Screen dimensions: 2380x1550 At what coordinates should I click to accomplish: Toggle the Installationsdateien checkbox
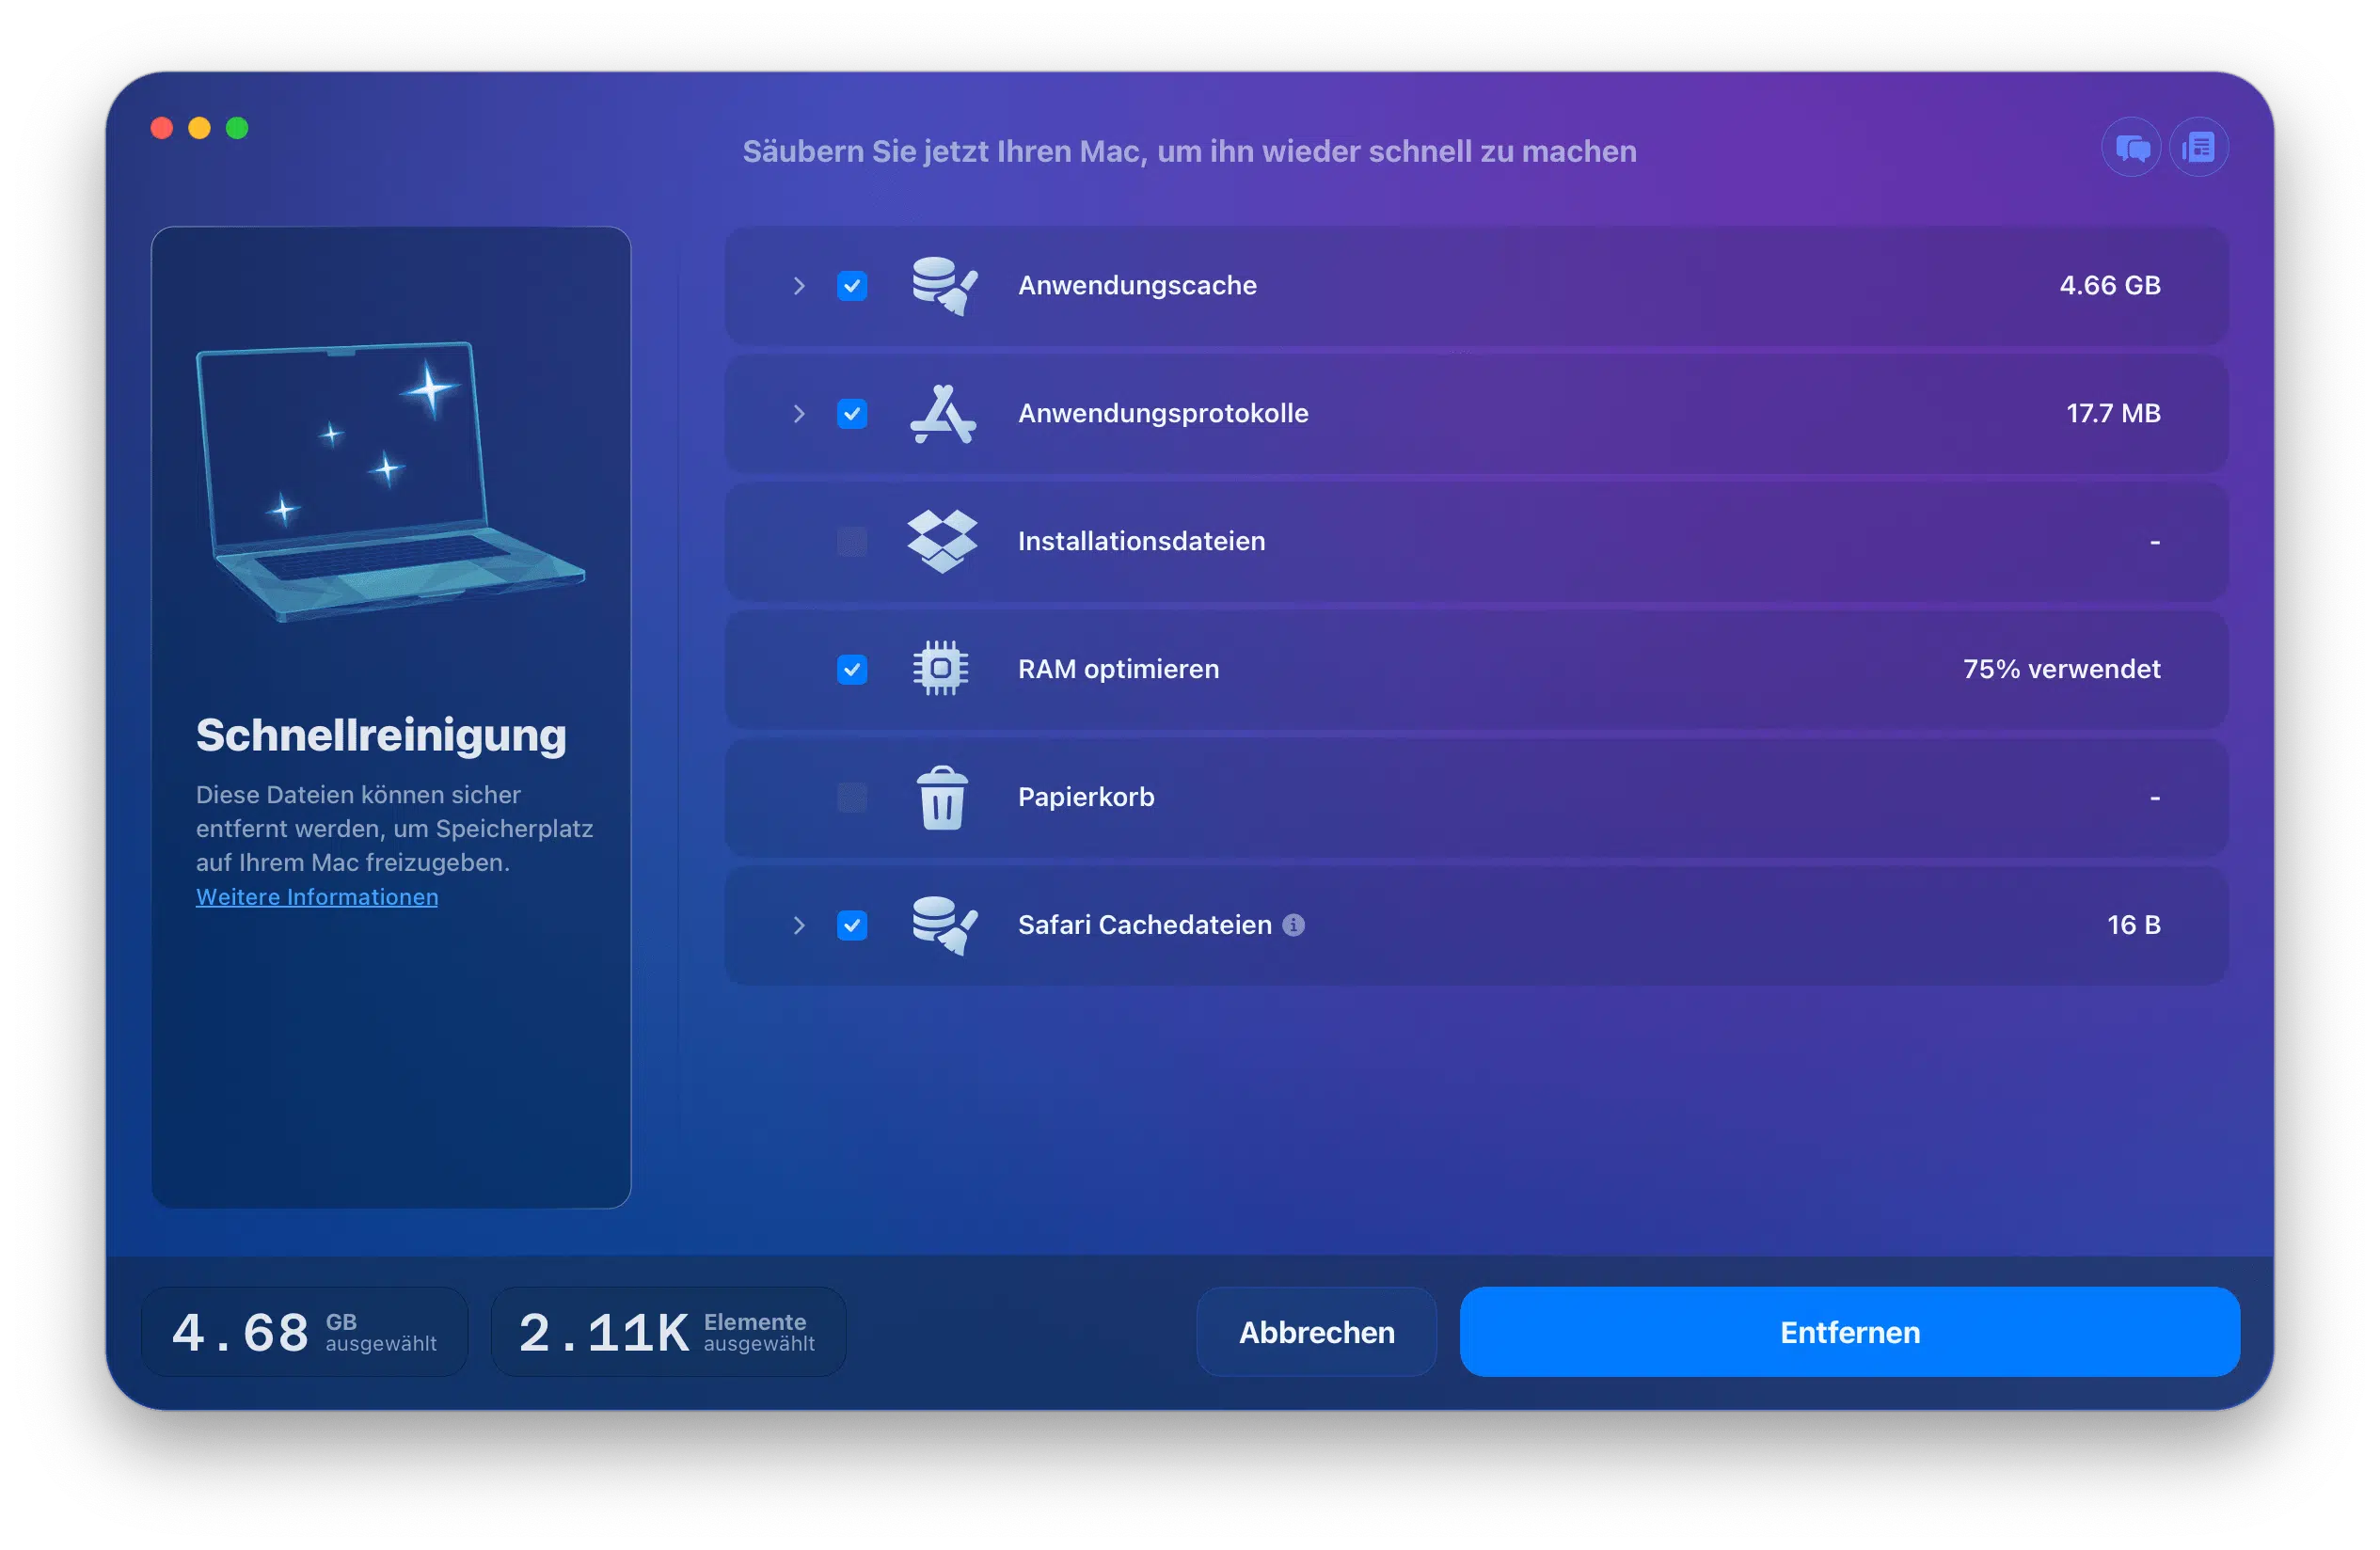point(852,542)
